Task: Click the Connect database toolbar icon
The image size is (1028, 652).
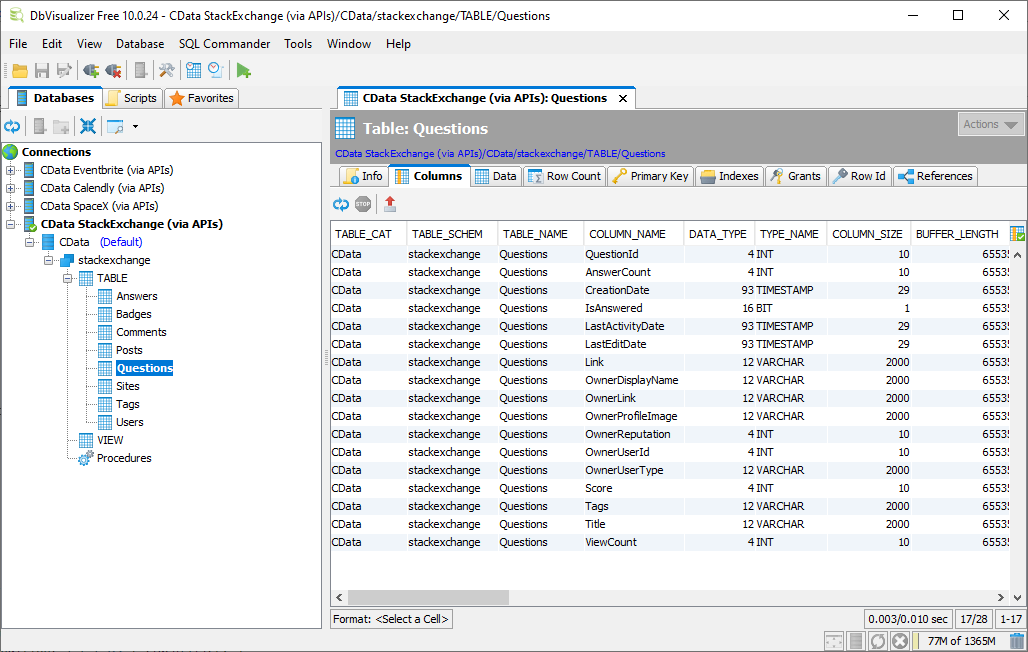Action: [x=90, y=69]
